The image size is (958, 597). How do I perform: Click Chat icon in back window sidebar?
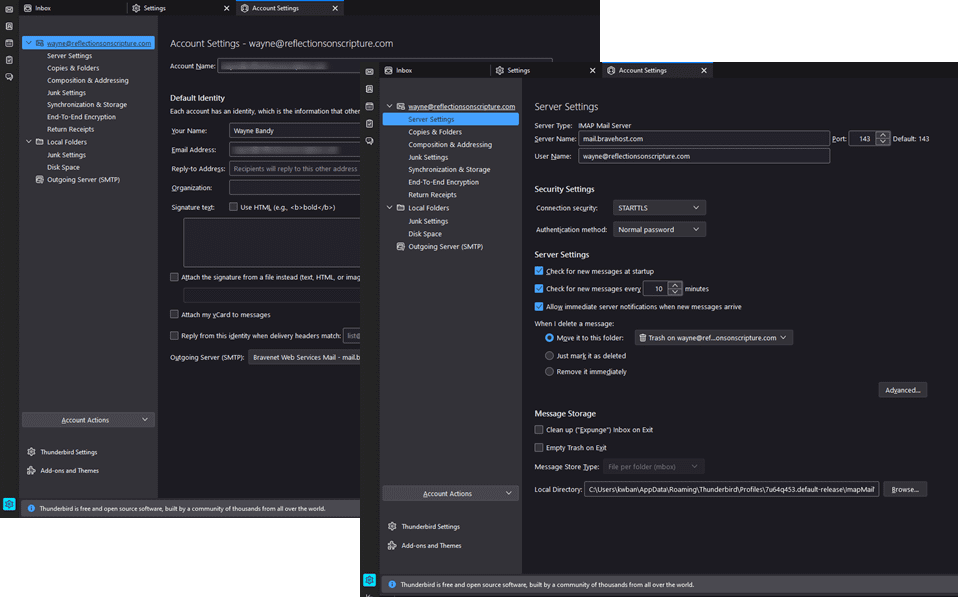pyautogui.click(x=9, y=77)
